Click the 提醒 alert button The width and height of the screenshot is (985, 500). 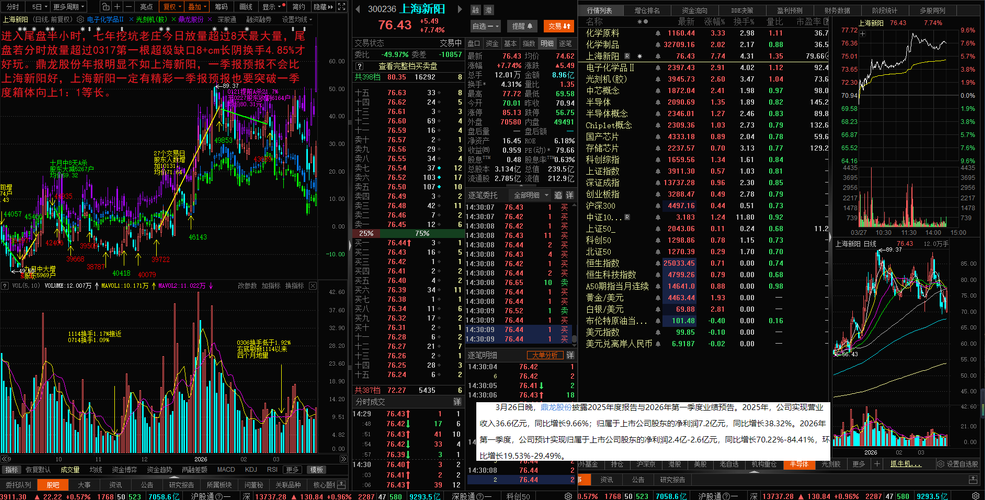523,26
